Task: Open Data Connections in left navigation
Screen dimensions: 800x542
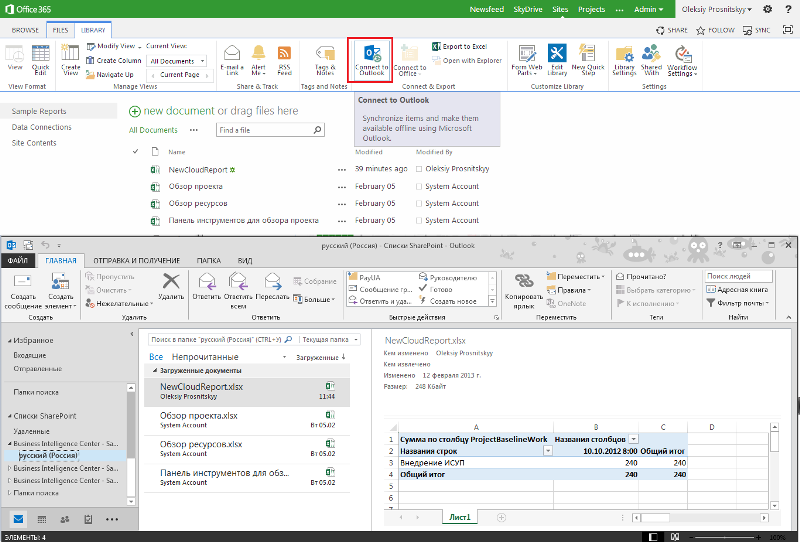Action: (x=42, y=127)
